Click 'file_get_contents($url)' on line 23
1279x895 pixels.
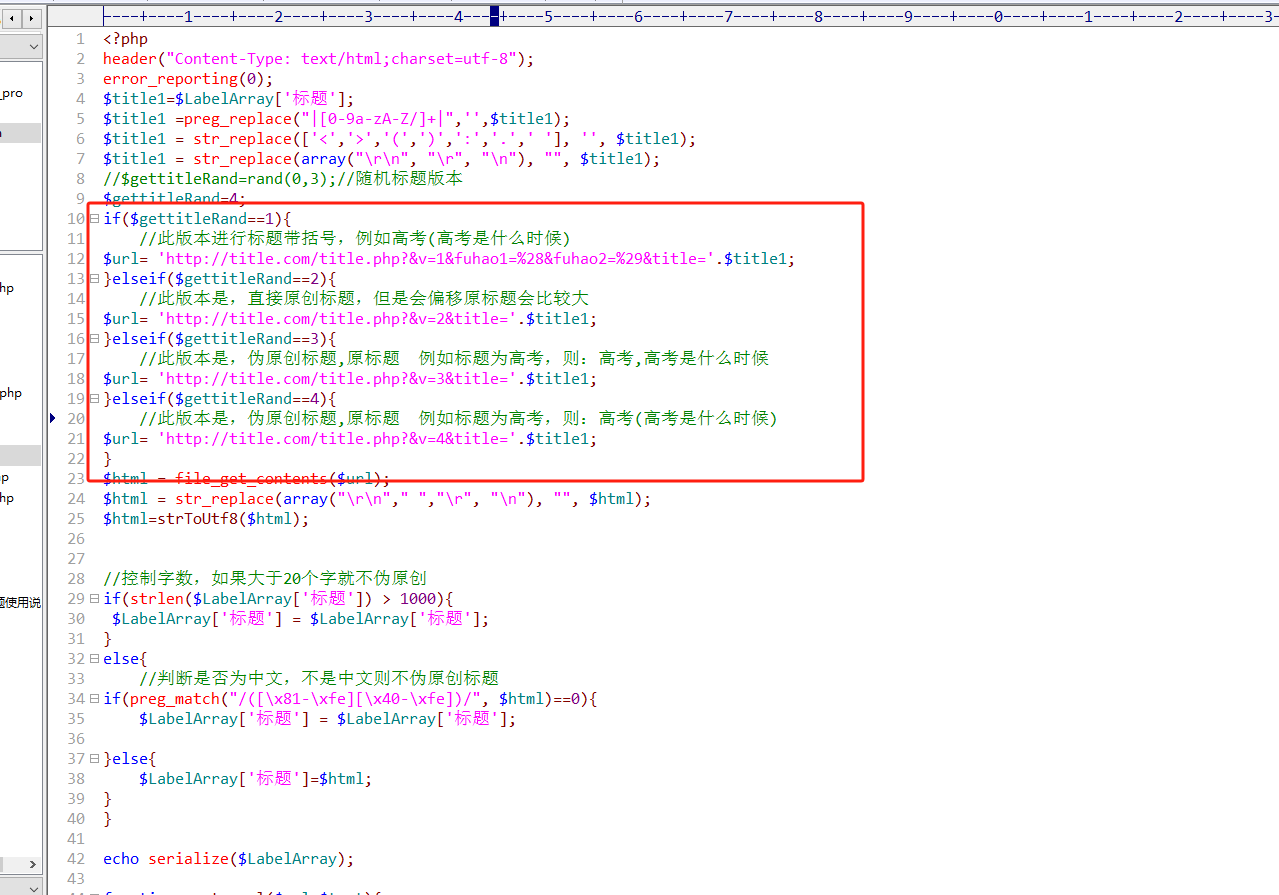coord(279,478)
